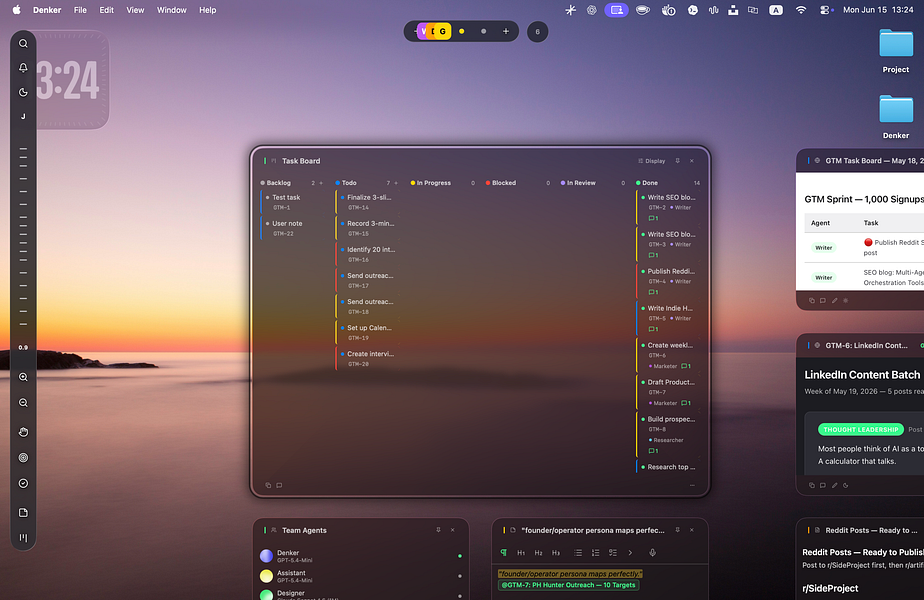Image resolution: width=924 pixels, height=600 pixels.
Task: Open notifications bell in the sidebar
Action: (23, 68)
